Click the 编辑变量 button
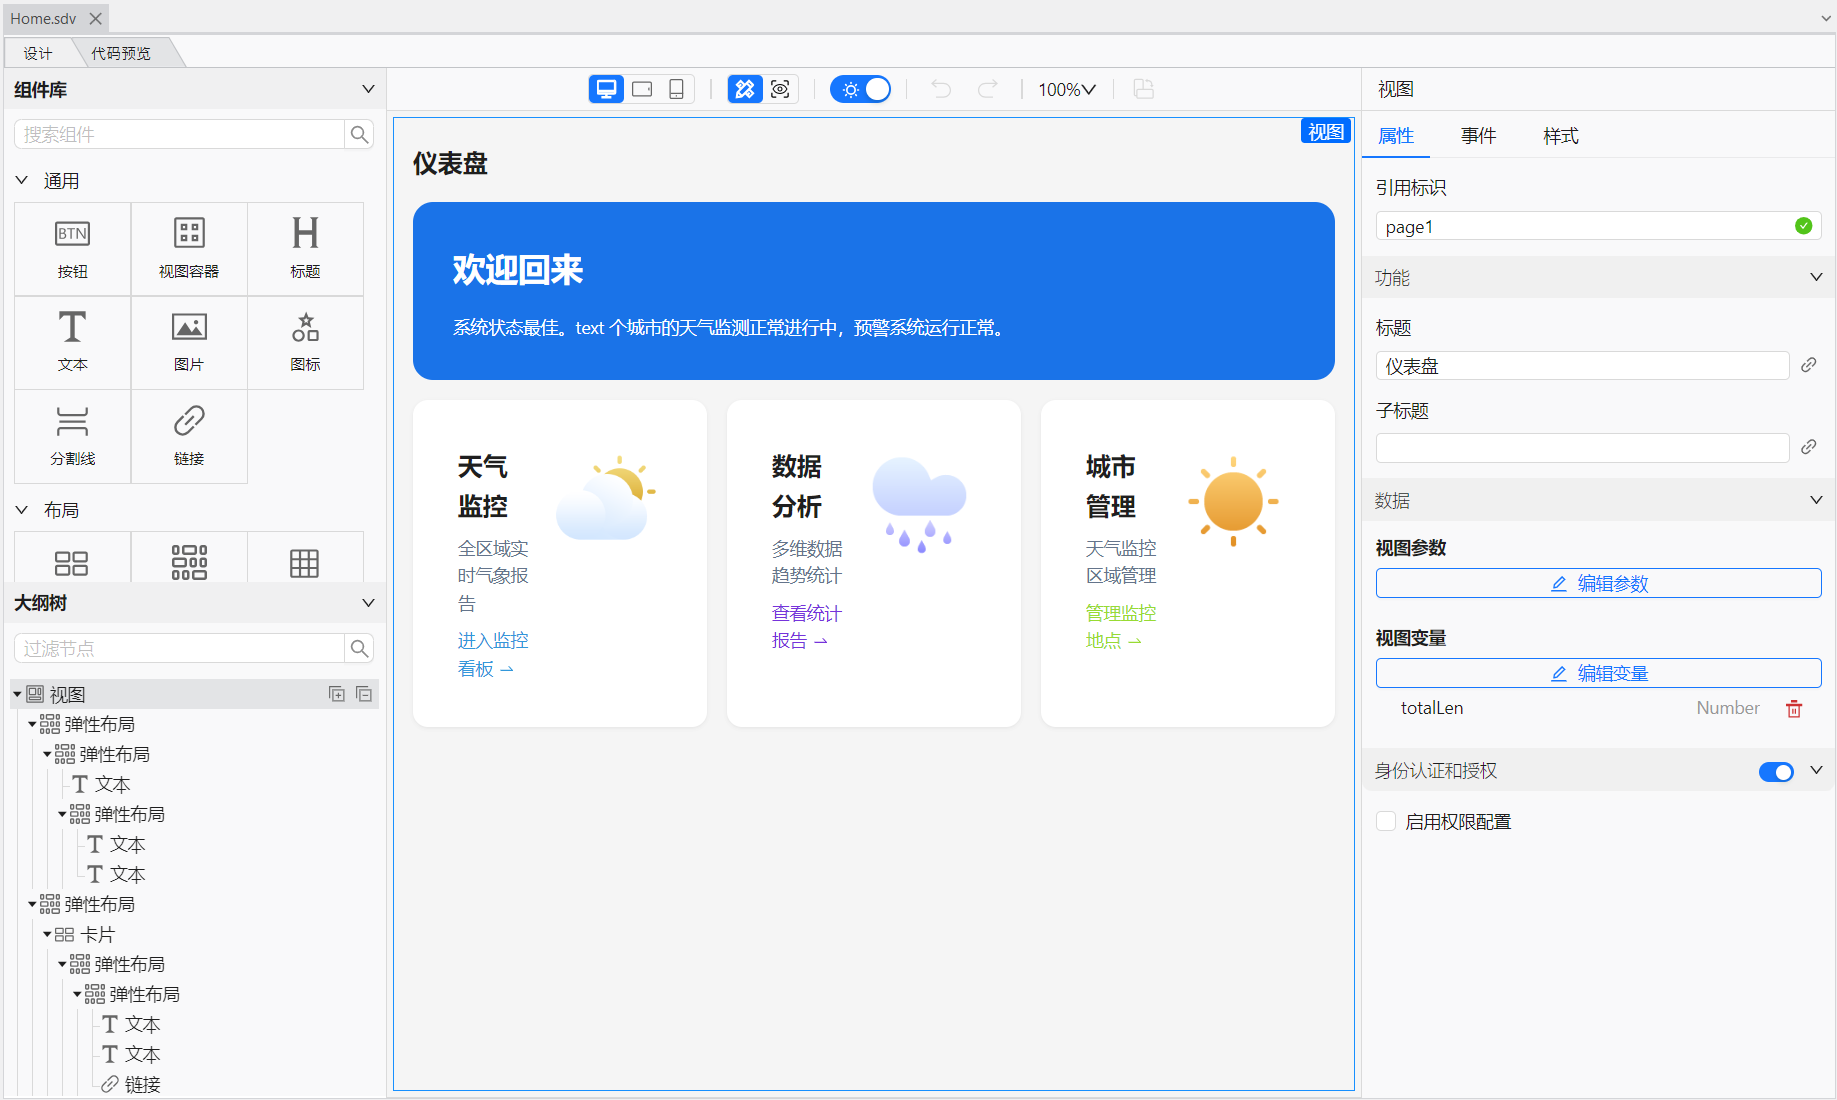This screenshot has width=1837, height=1100. click(x=1598, y=673)
